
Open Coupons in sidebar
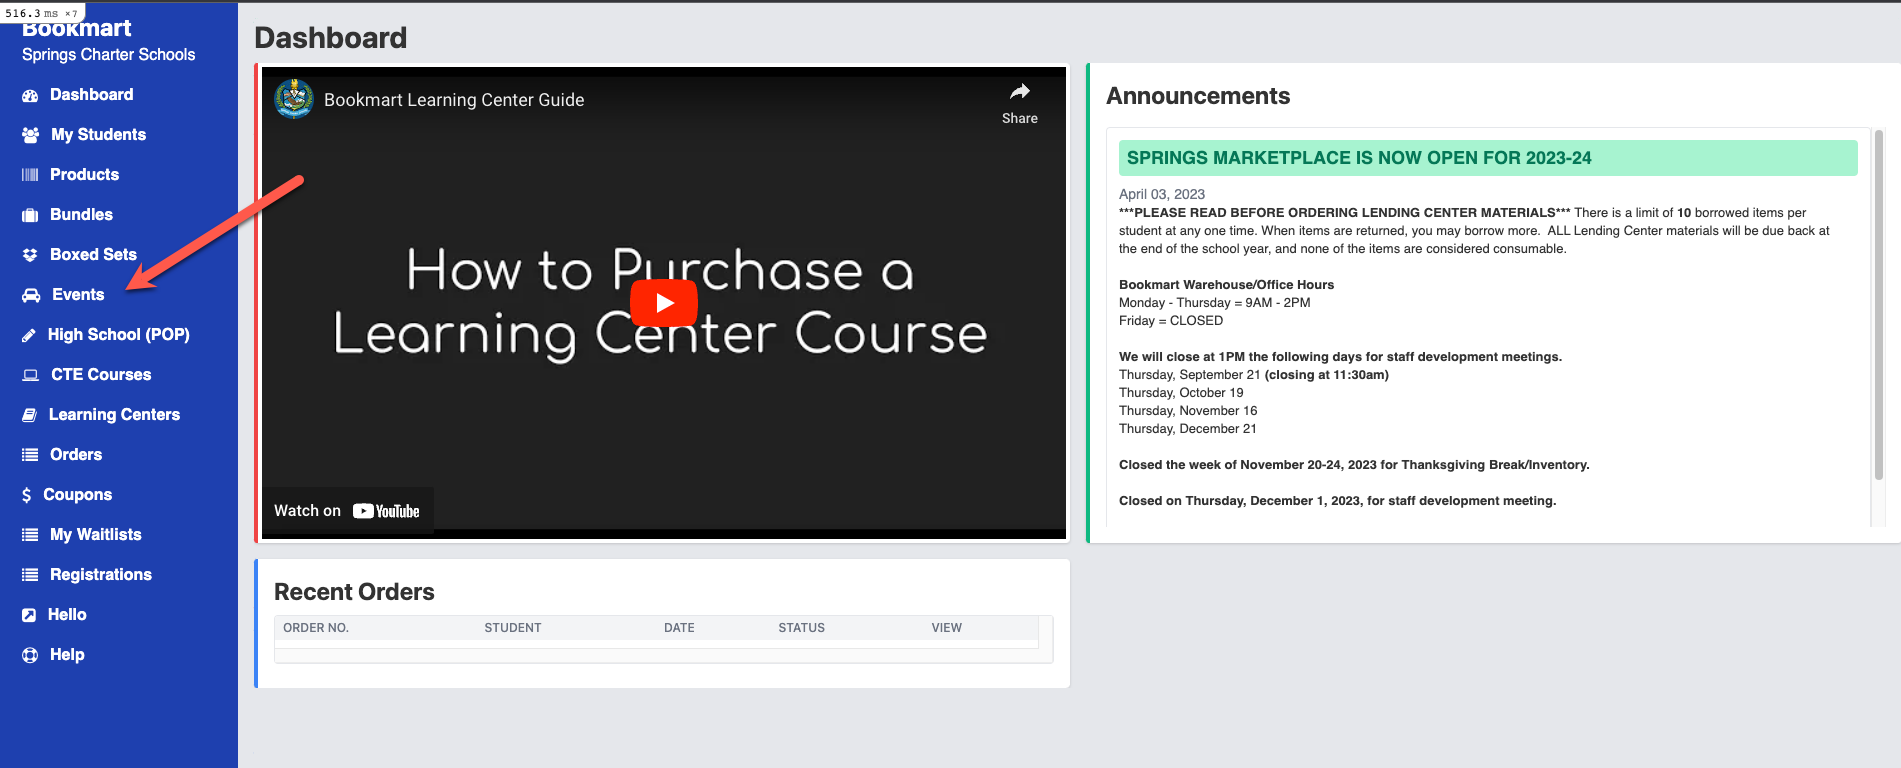(x=78, y=495)
